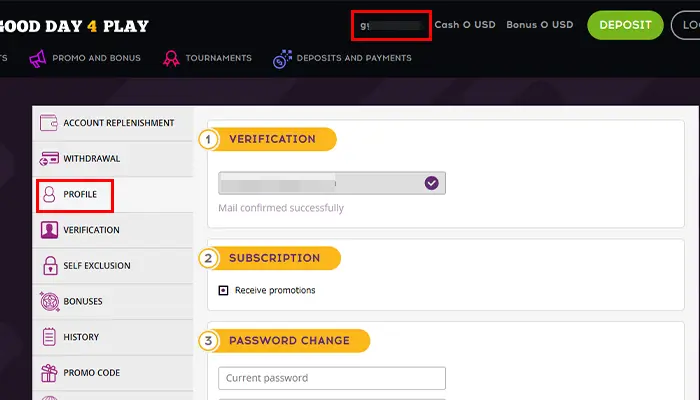Click the purple checkmark in verified email field
Viewport: 700px width, 400px height.
pos(431,183)
